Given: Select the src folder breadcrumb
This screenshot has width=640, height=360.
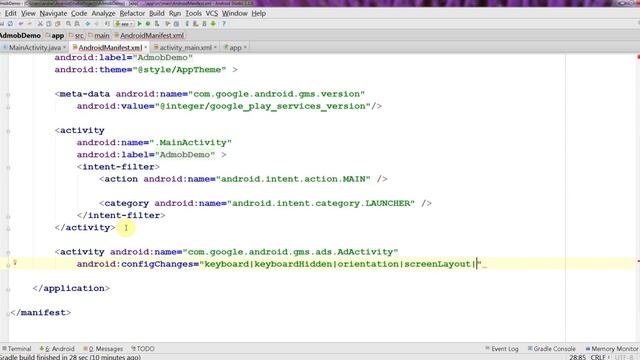Looking at the screenshot, I should [x=77, y=36].
